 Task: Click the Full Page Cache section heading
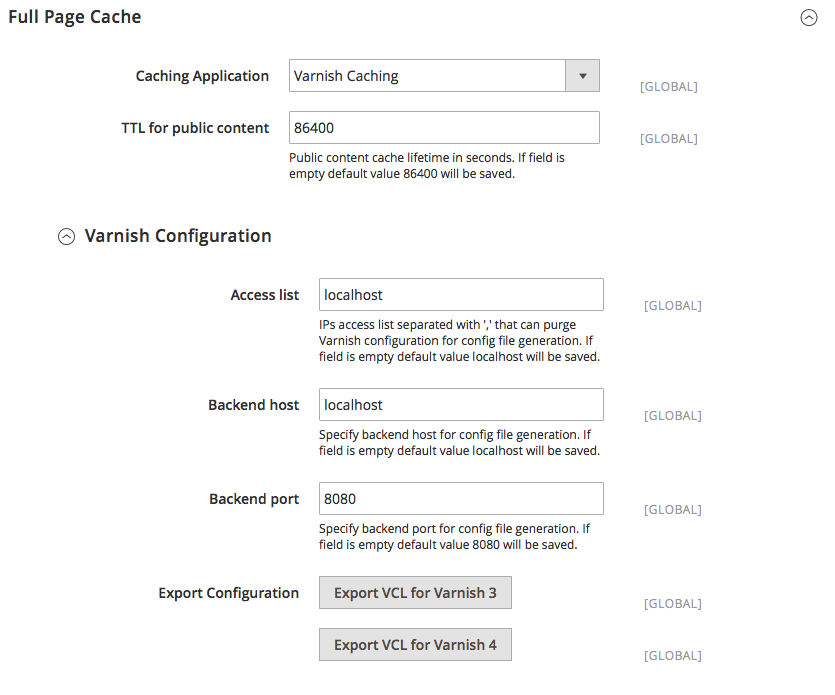pyautogui.click(x=75, y=17)
